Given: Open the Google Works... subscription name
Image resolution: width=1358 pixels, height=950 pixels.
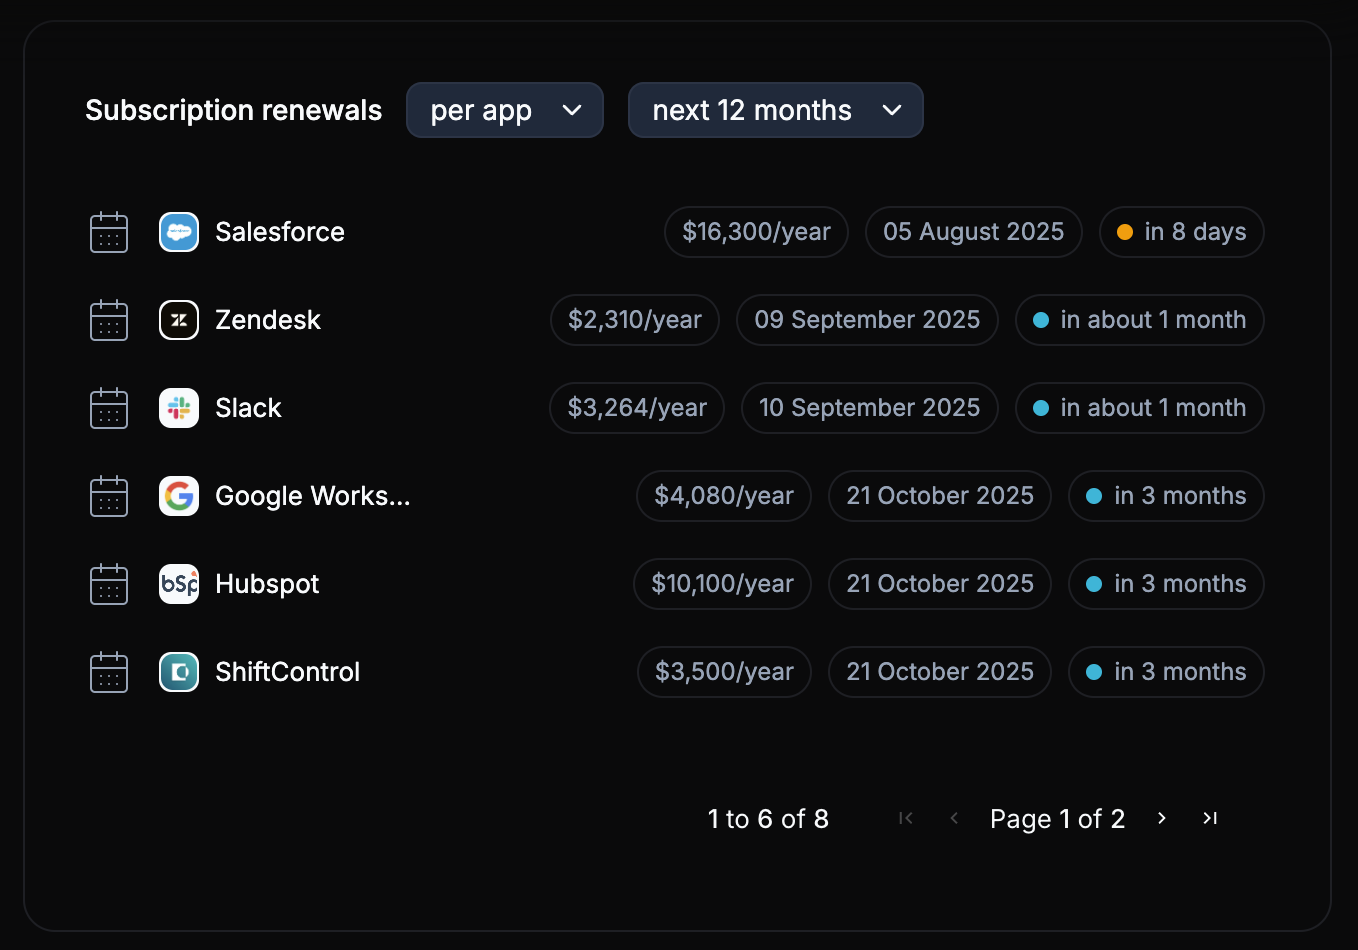Looking at the screenshot, I should click(x=312, y=496).
